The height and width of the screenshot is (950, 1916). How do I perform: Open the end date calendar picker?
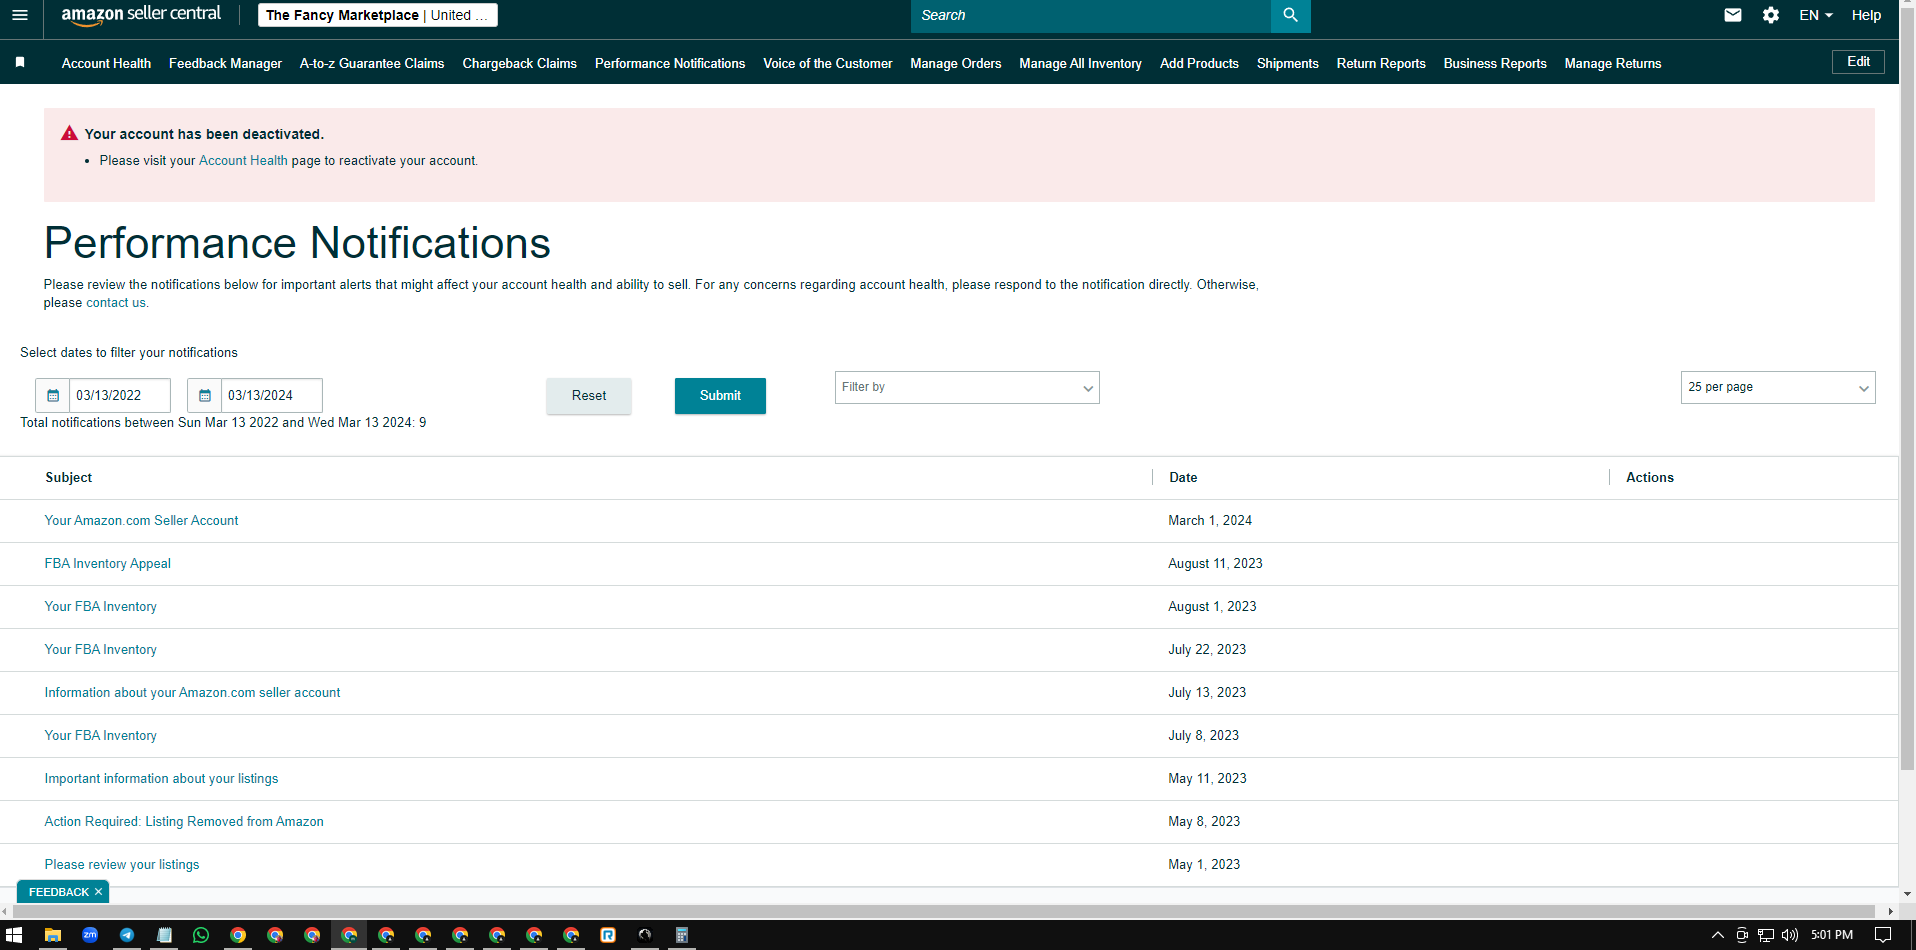pyautogui.click(x=205, y=395)
